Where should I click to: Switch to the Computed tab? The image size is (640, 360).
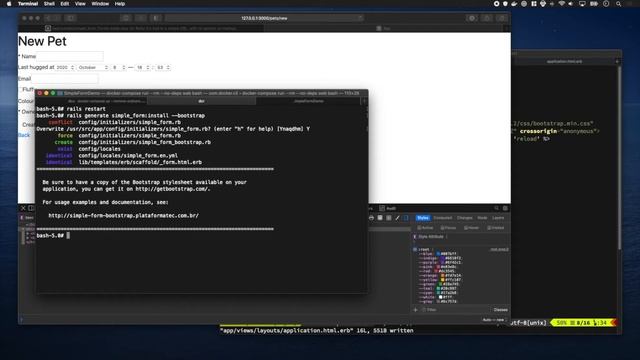(443, 218)
